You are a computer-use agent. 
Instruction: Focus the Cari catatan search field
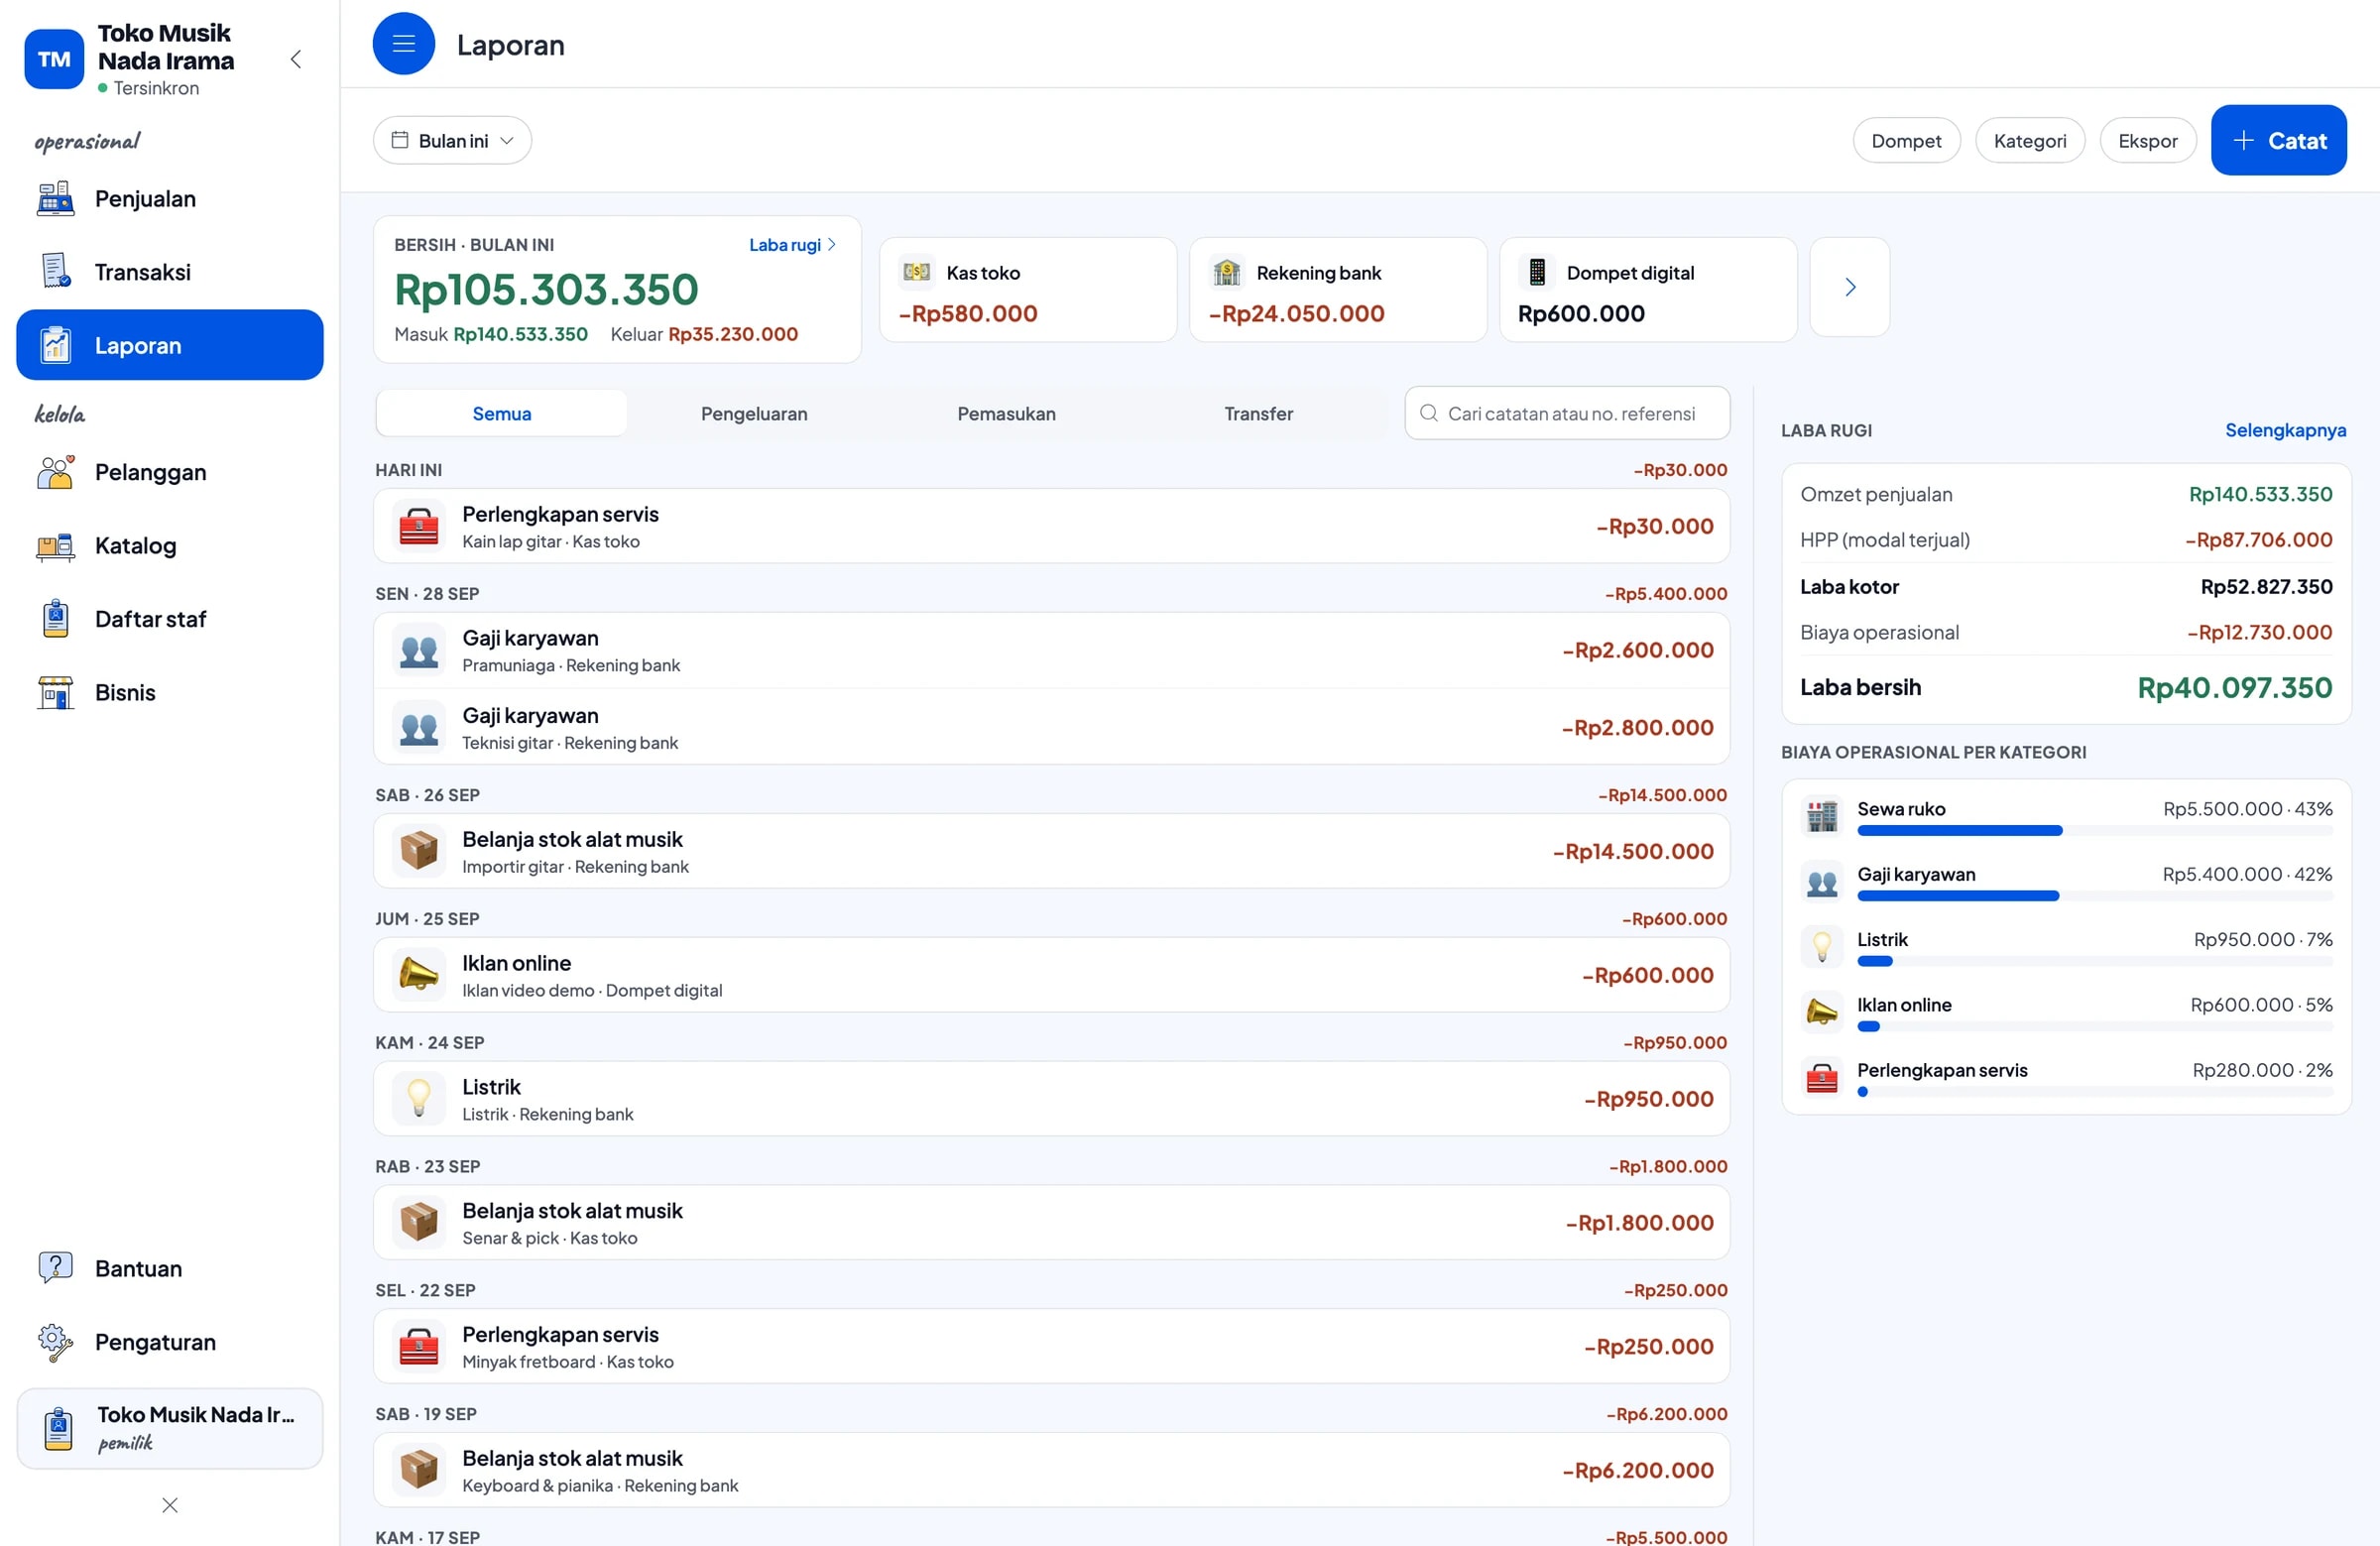(1567, 414)
